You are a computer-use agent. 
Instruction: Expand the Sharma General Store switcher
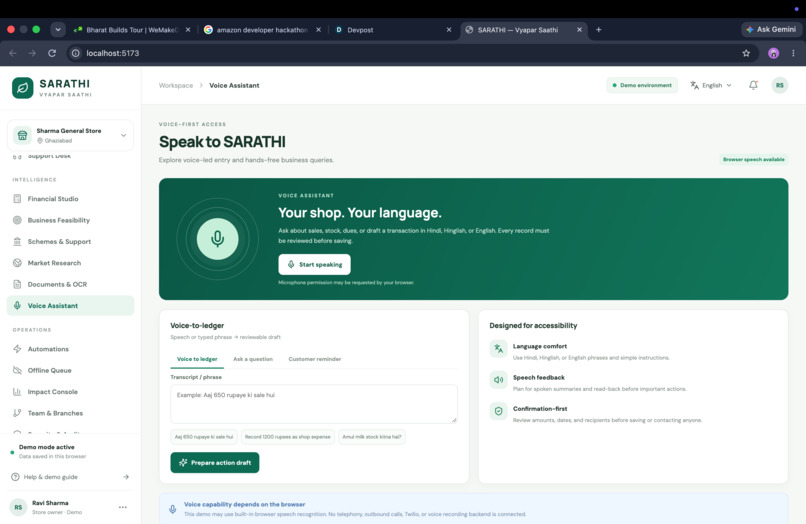coord(123,135)
